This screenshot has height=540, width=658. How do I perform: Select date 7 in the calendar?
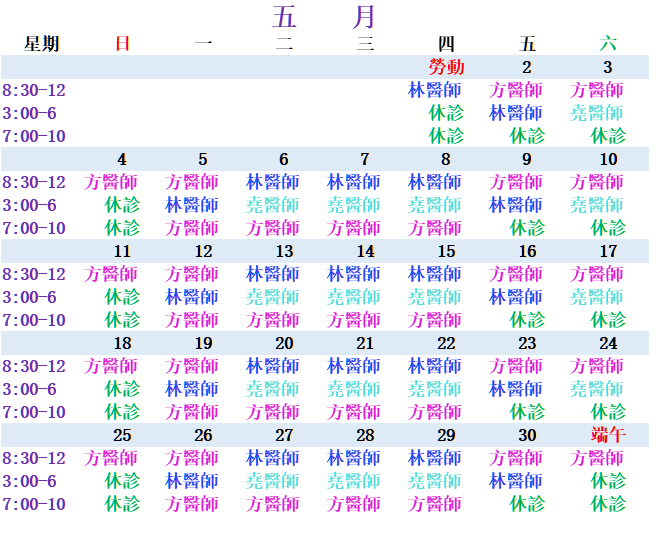[365, 159]
